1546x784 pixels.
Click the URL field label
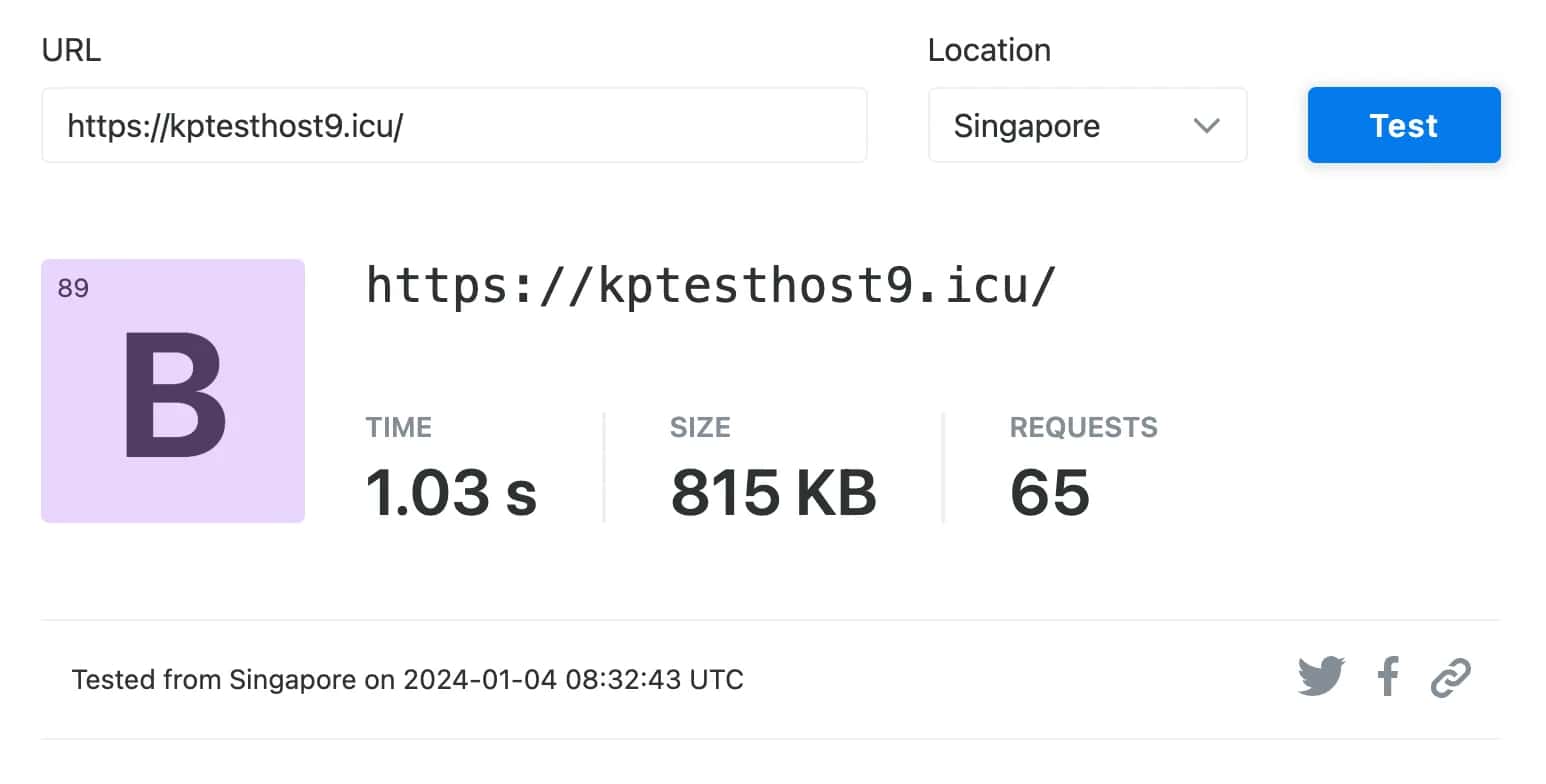coord(71,51)
